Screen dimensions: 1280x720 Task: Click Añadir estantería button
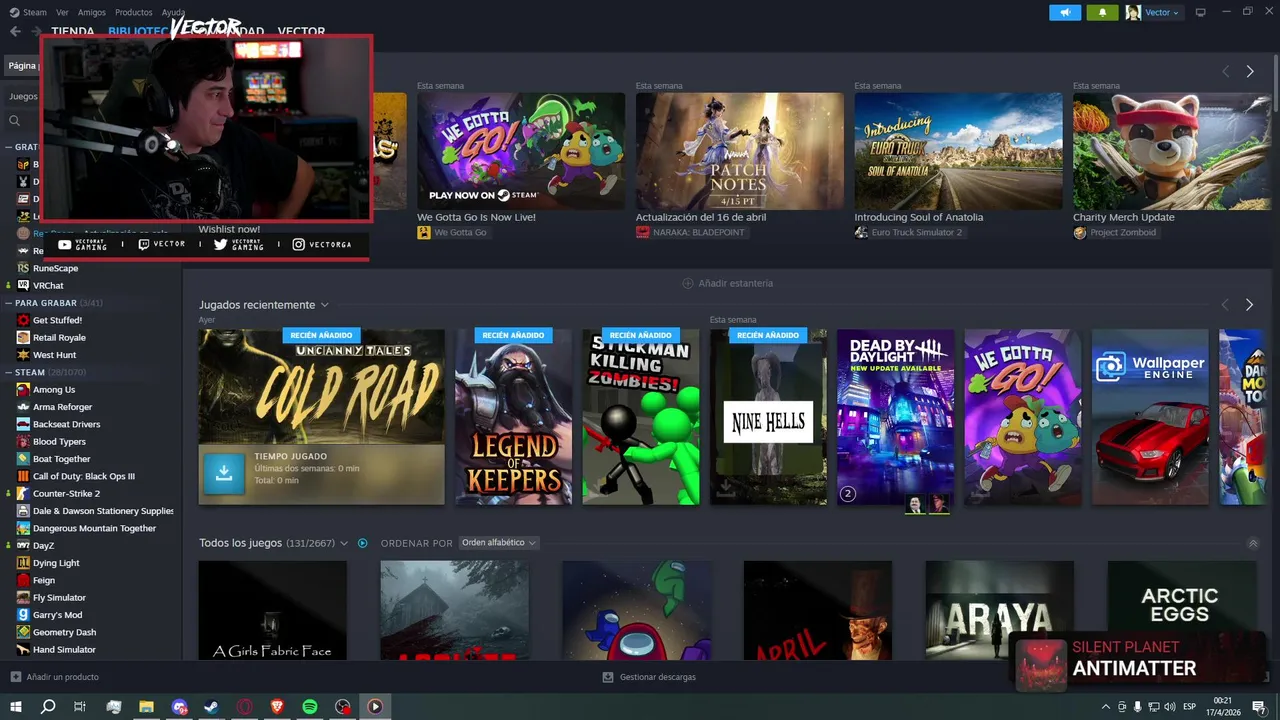(x=727, y=283)
